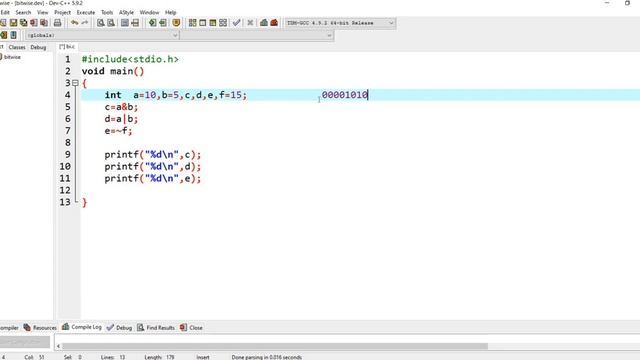Click the 'Insert' mode status bar entry
The image size is (640, 360).
click(203, 357)
